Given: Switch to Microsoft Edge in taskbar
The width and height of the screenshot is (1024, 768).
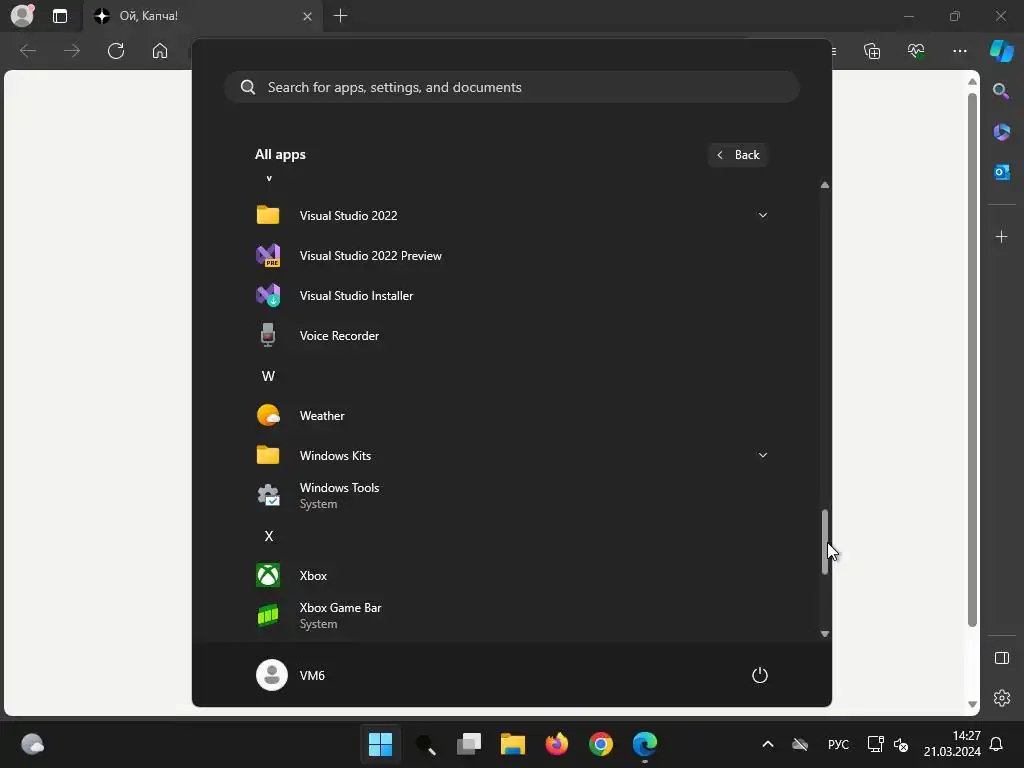Looking at the screenshot, I should (645, 744).
